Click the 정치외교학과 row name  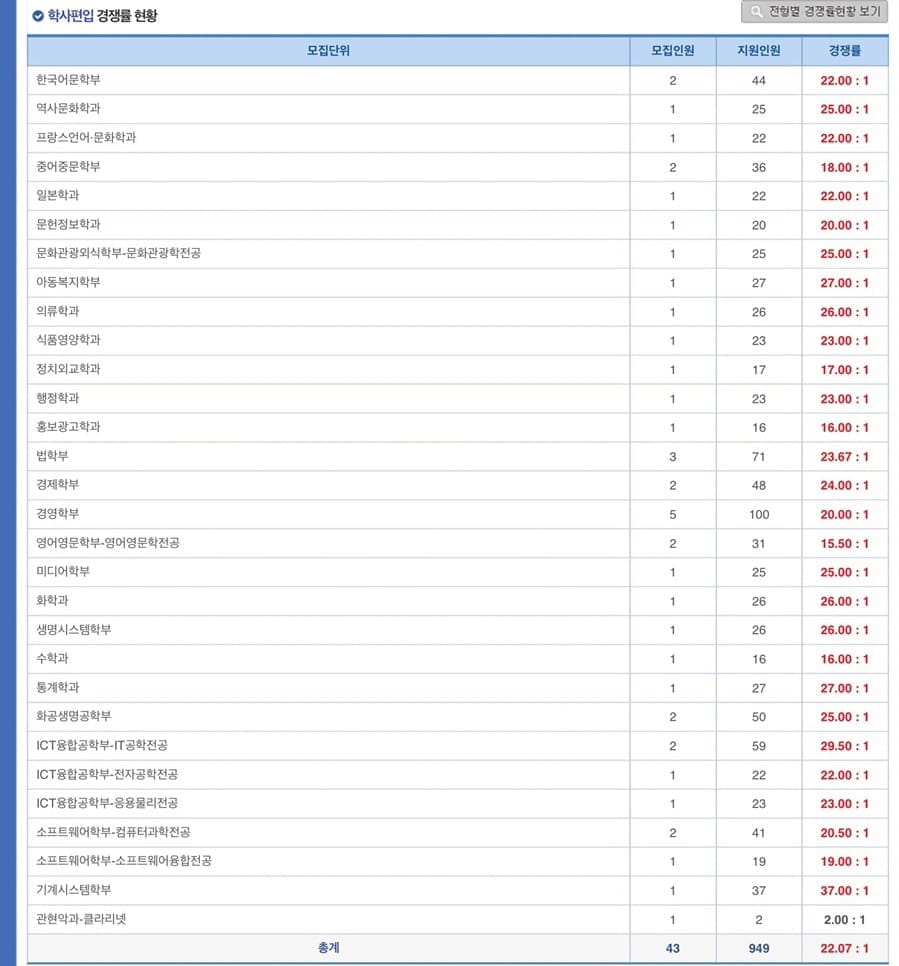68,369
